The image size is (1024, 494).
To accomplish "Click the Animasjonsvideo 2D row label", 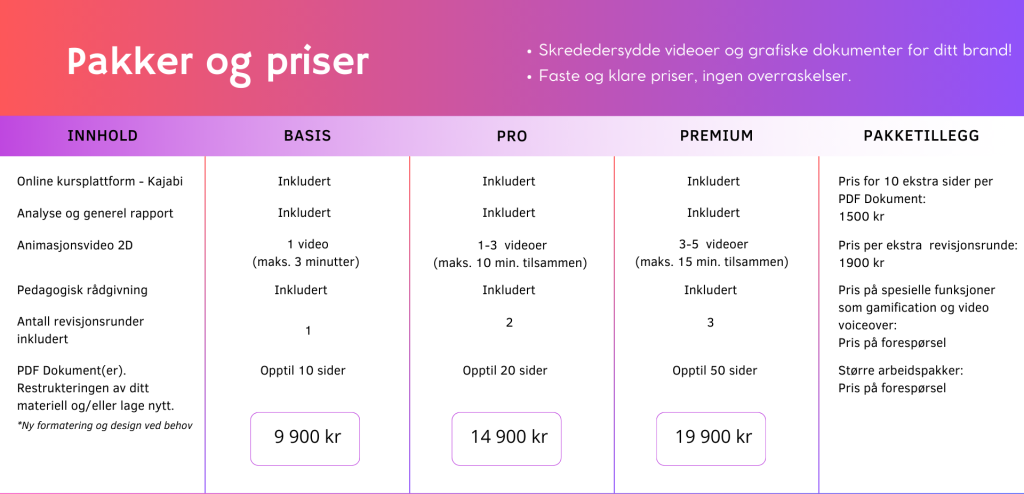I will tap(76, 244).
